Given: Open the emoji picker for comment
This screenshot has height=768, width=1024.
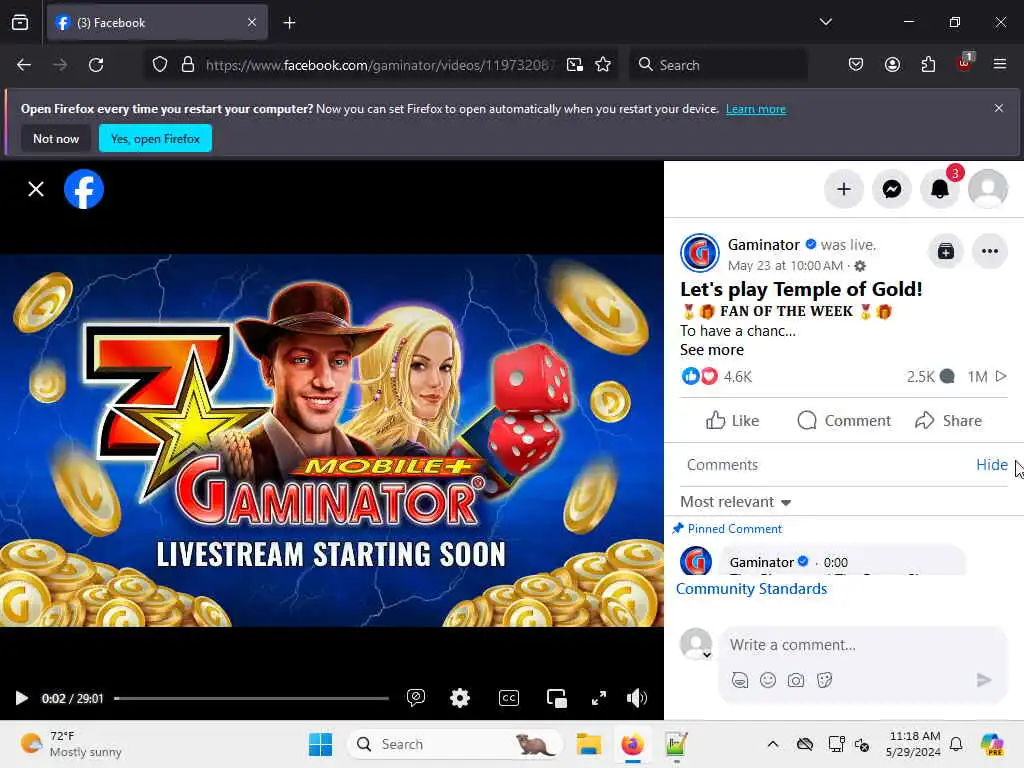Looking at the screenshot, I should pos(768,680).
